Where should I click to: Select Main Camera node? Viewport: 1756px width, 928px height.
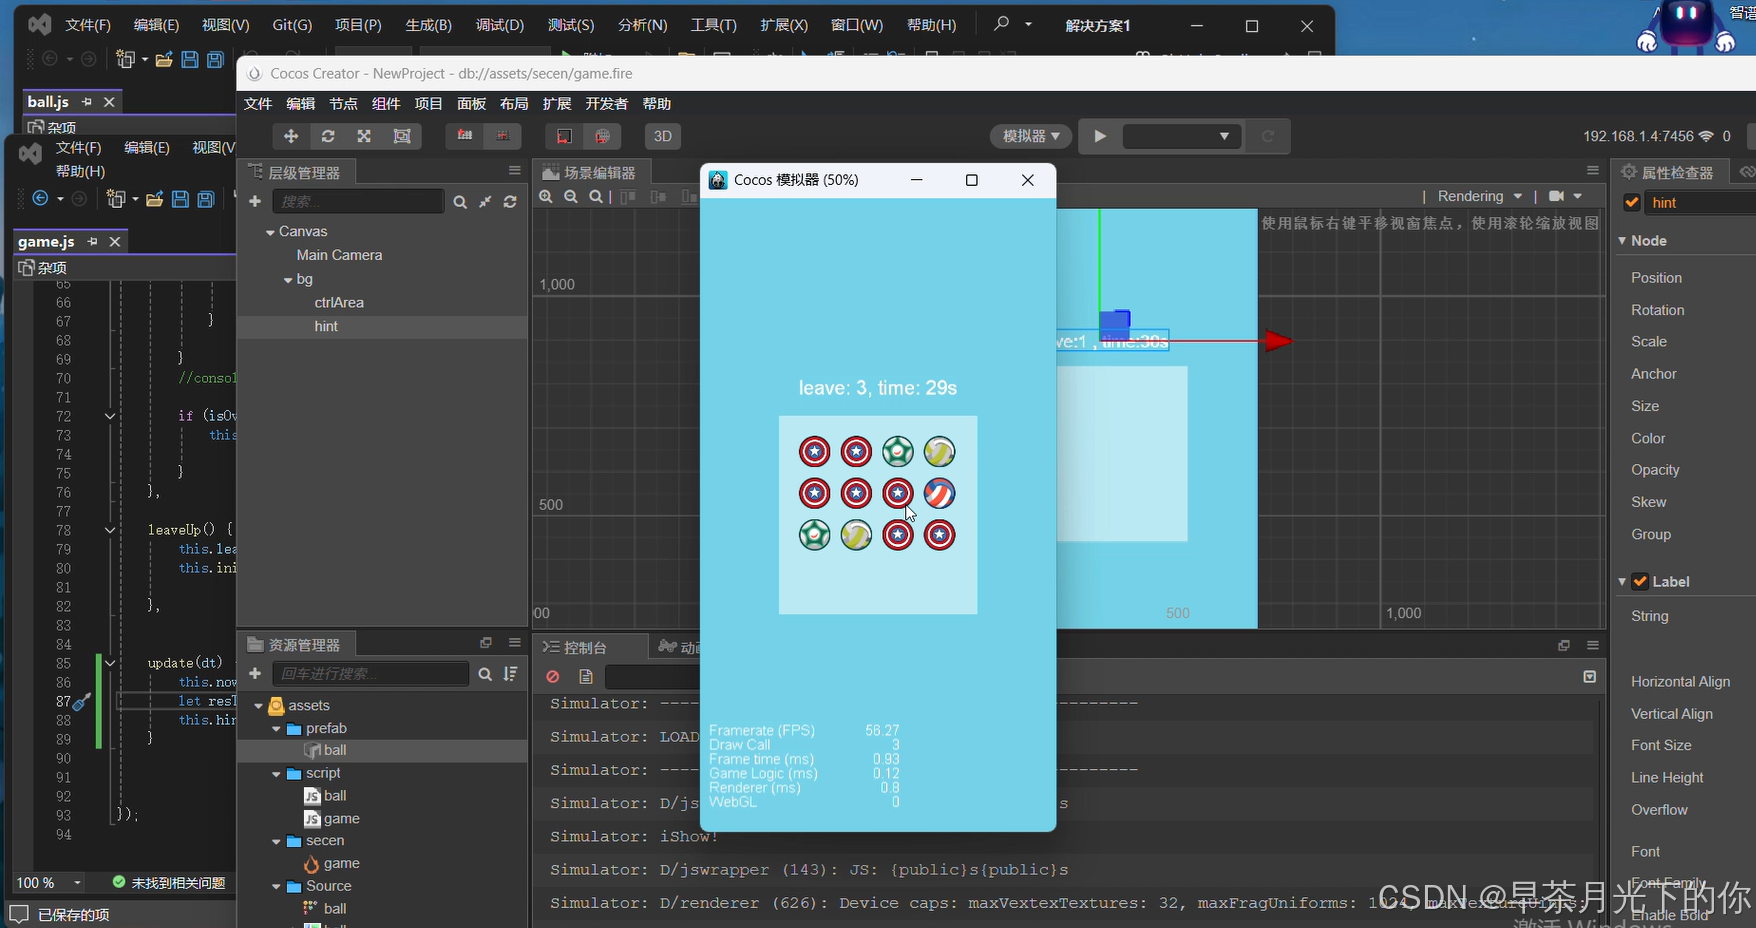click(340, 255)
